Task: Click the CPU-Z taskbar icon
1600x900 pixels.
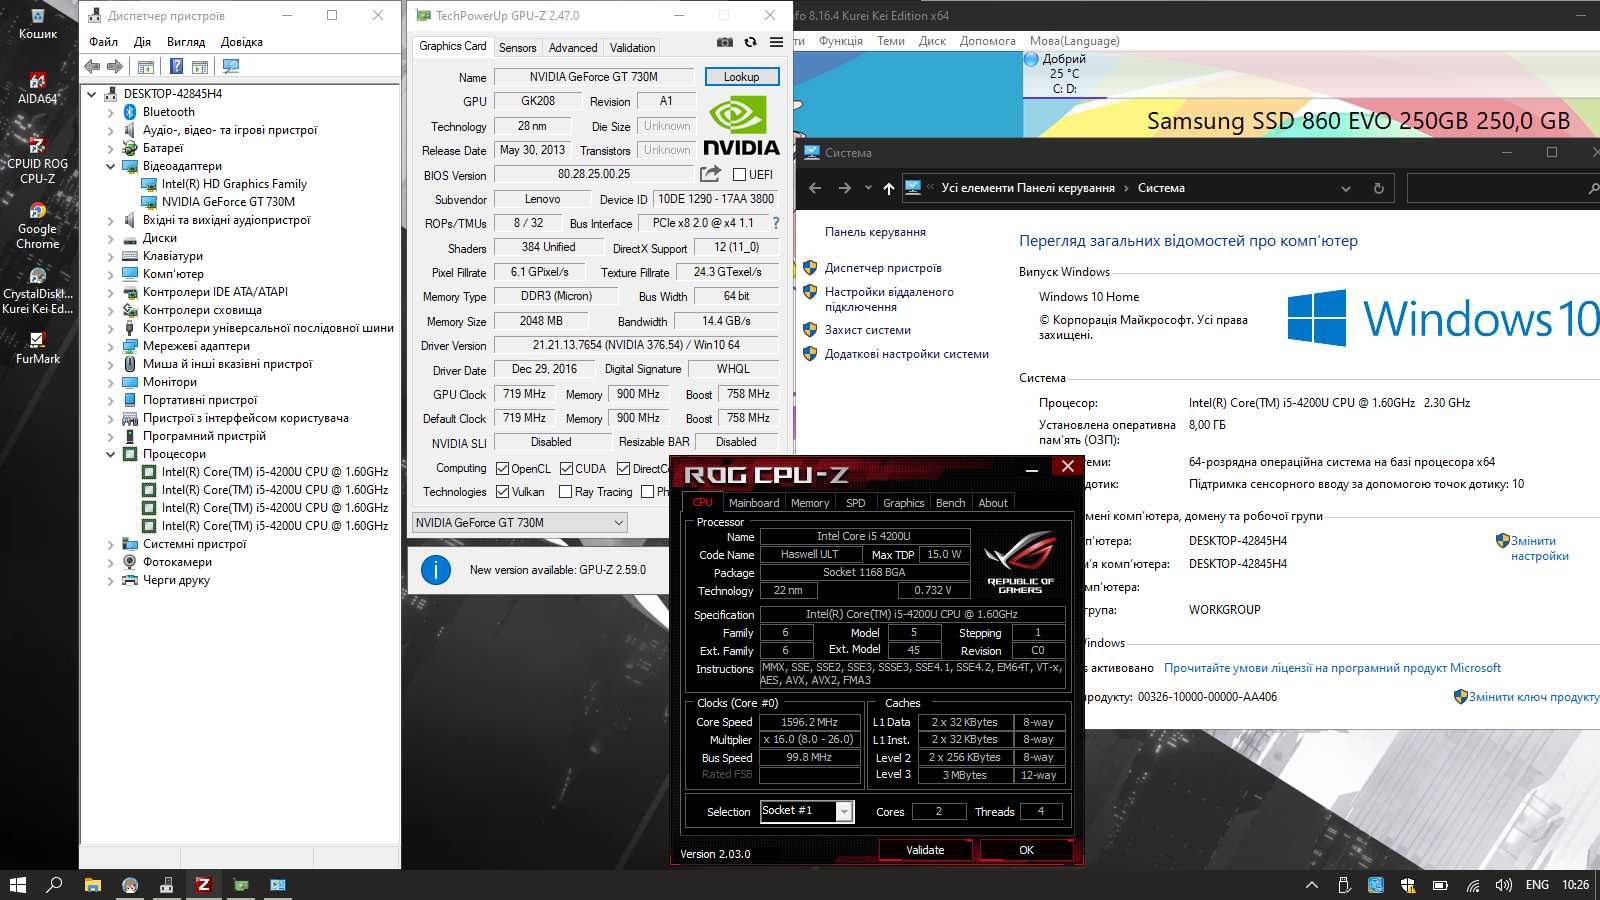Action: point(203,884)
